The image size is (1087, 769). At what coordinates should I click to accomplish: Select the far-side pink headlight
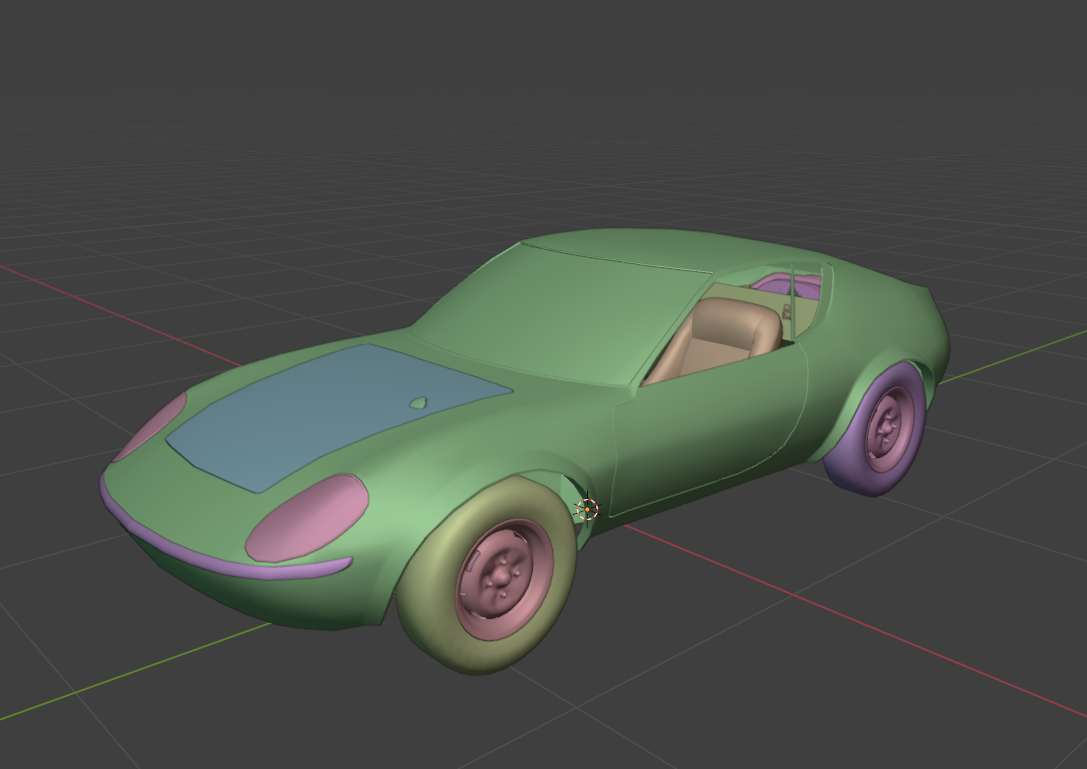[150, 426]
